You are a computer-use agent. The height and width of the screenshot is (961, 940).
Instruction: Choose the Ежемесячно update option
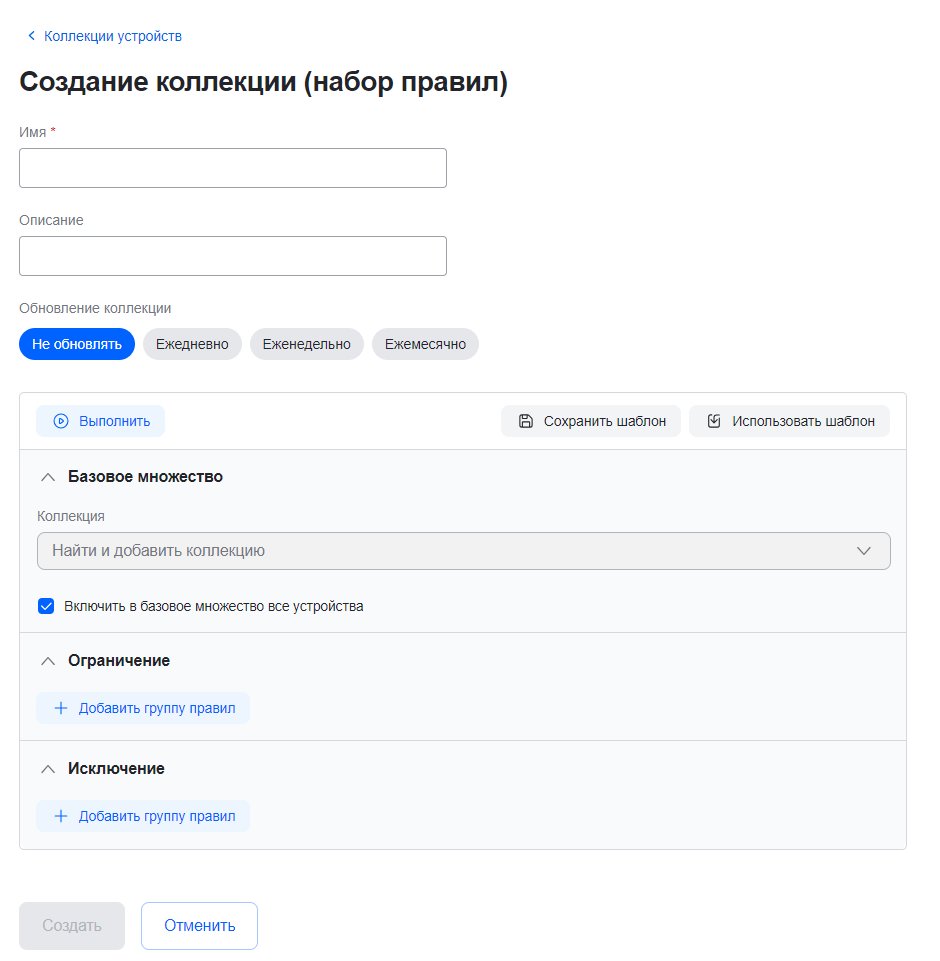pos(425,344)
